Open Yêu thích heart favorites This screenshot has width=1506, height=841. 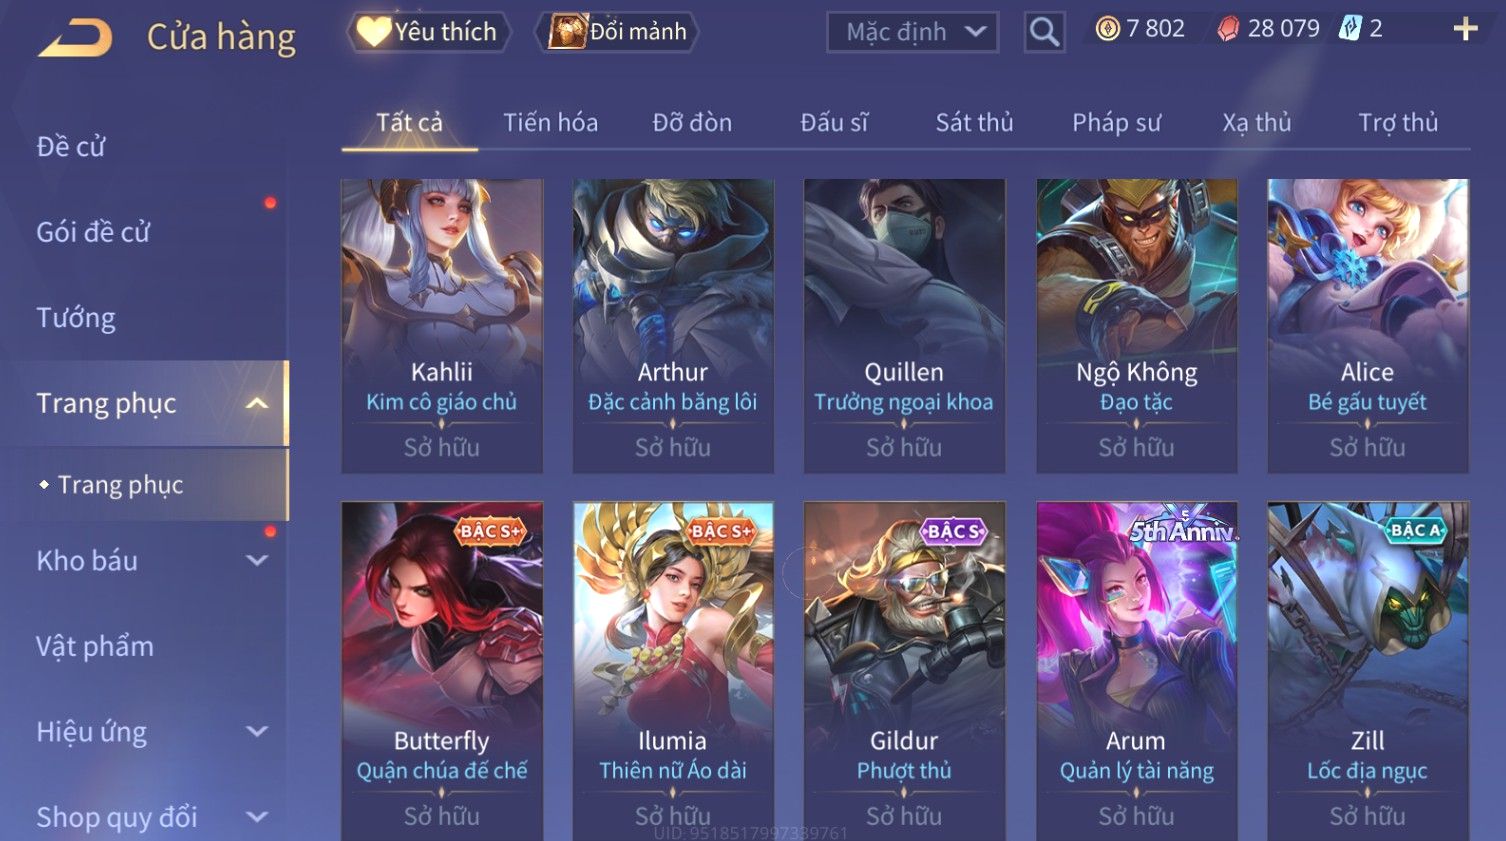[428, 32]
